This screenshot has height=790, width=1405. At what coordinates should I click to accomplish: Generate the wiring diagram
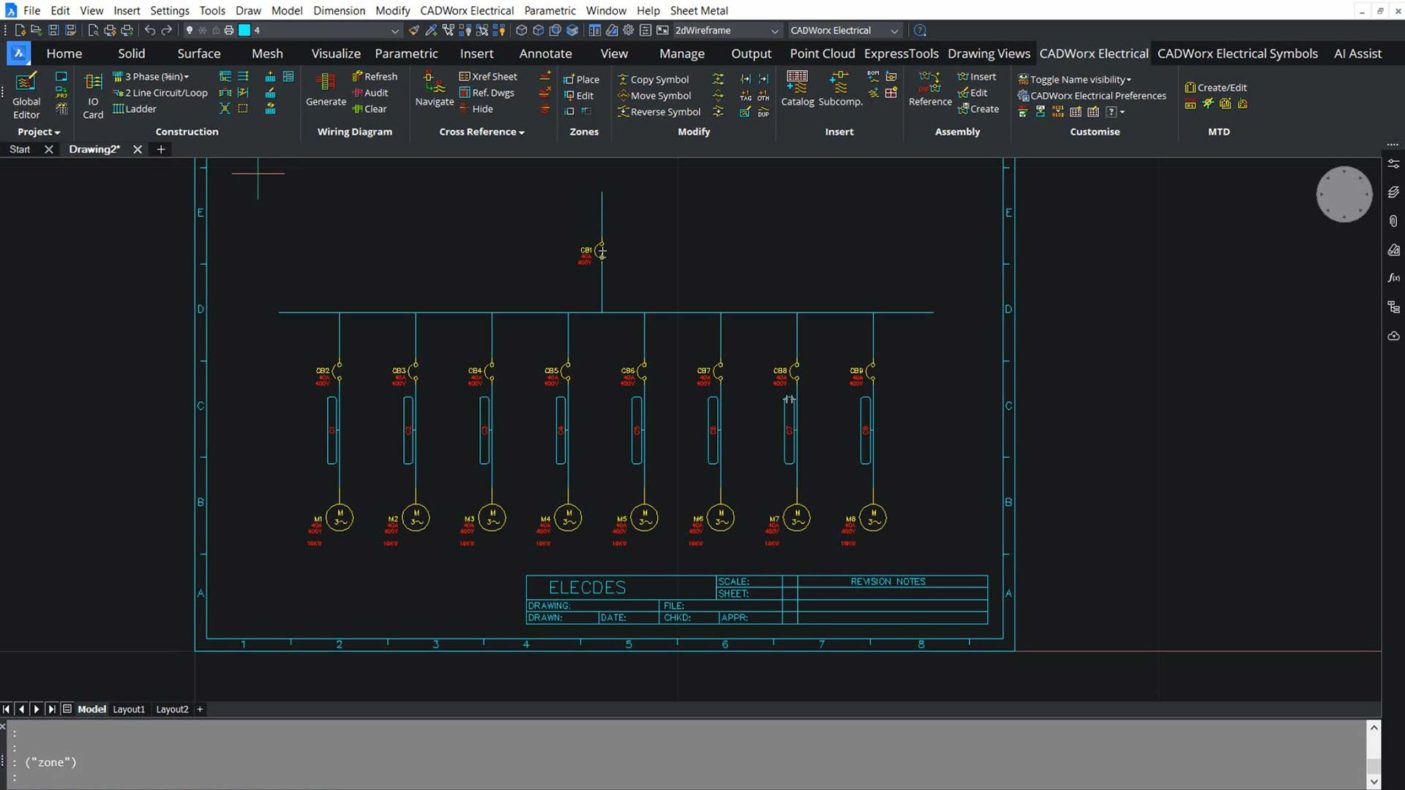tap(325, 89)
